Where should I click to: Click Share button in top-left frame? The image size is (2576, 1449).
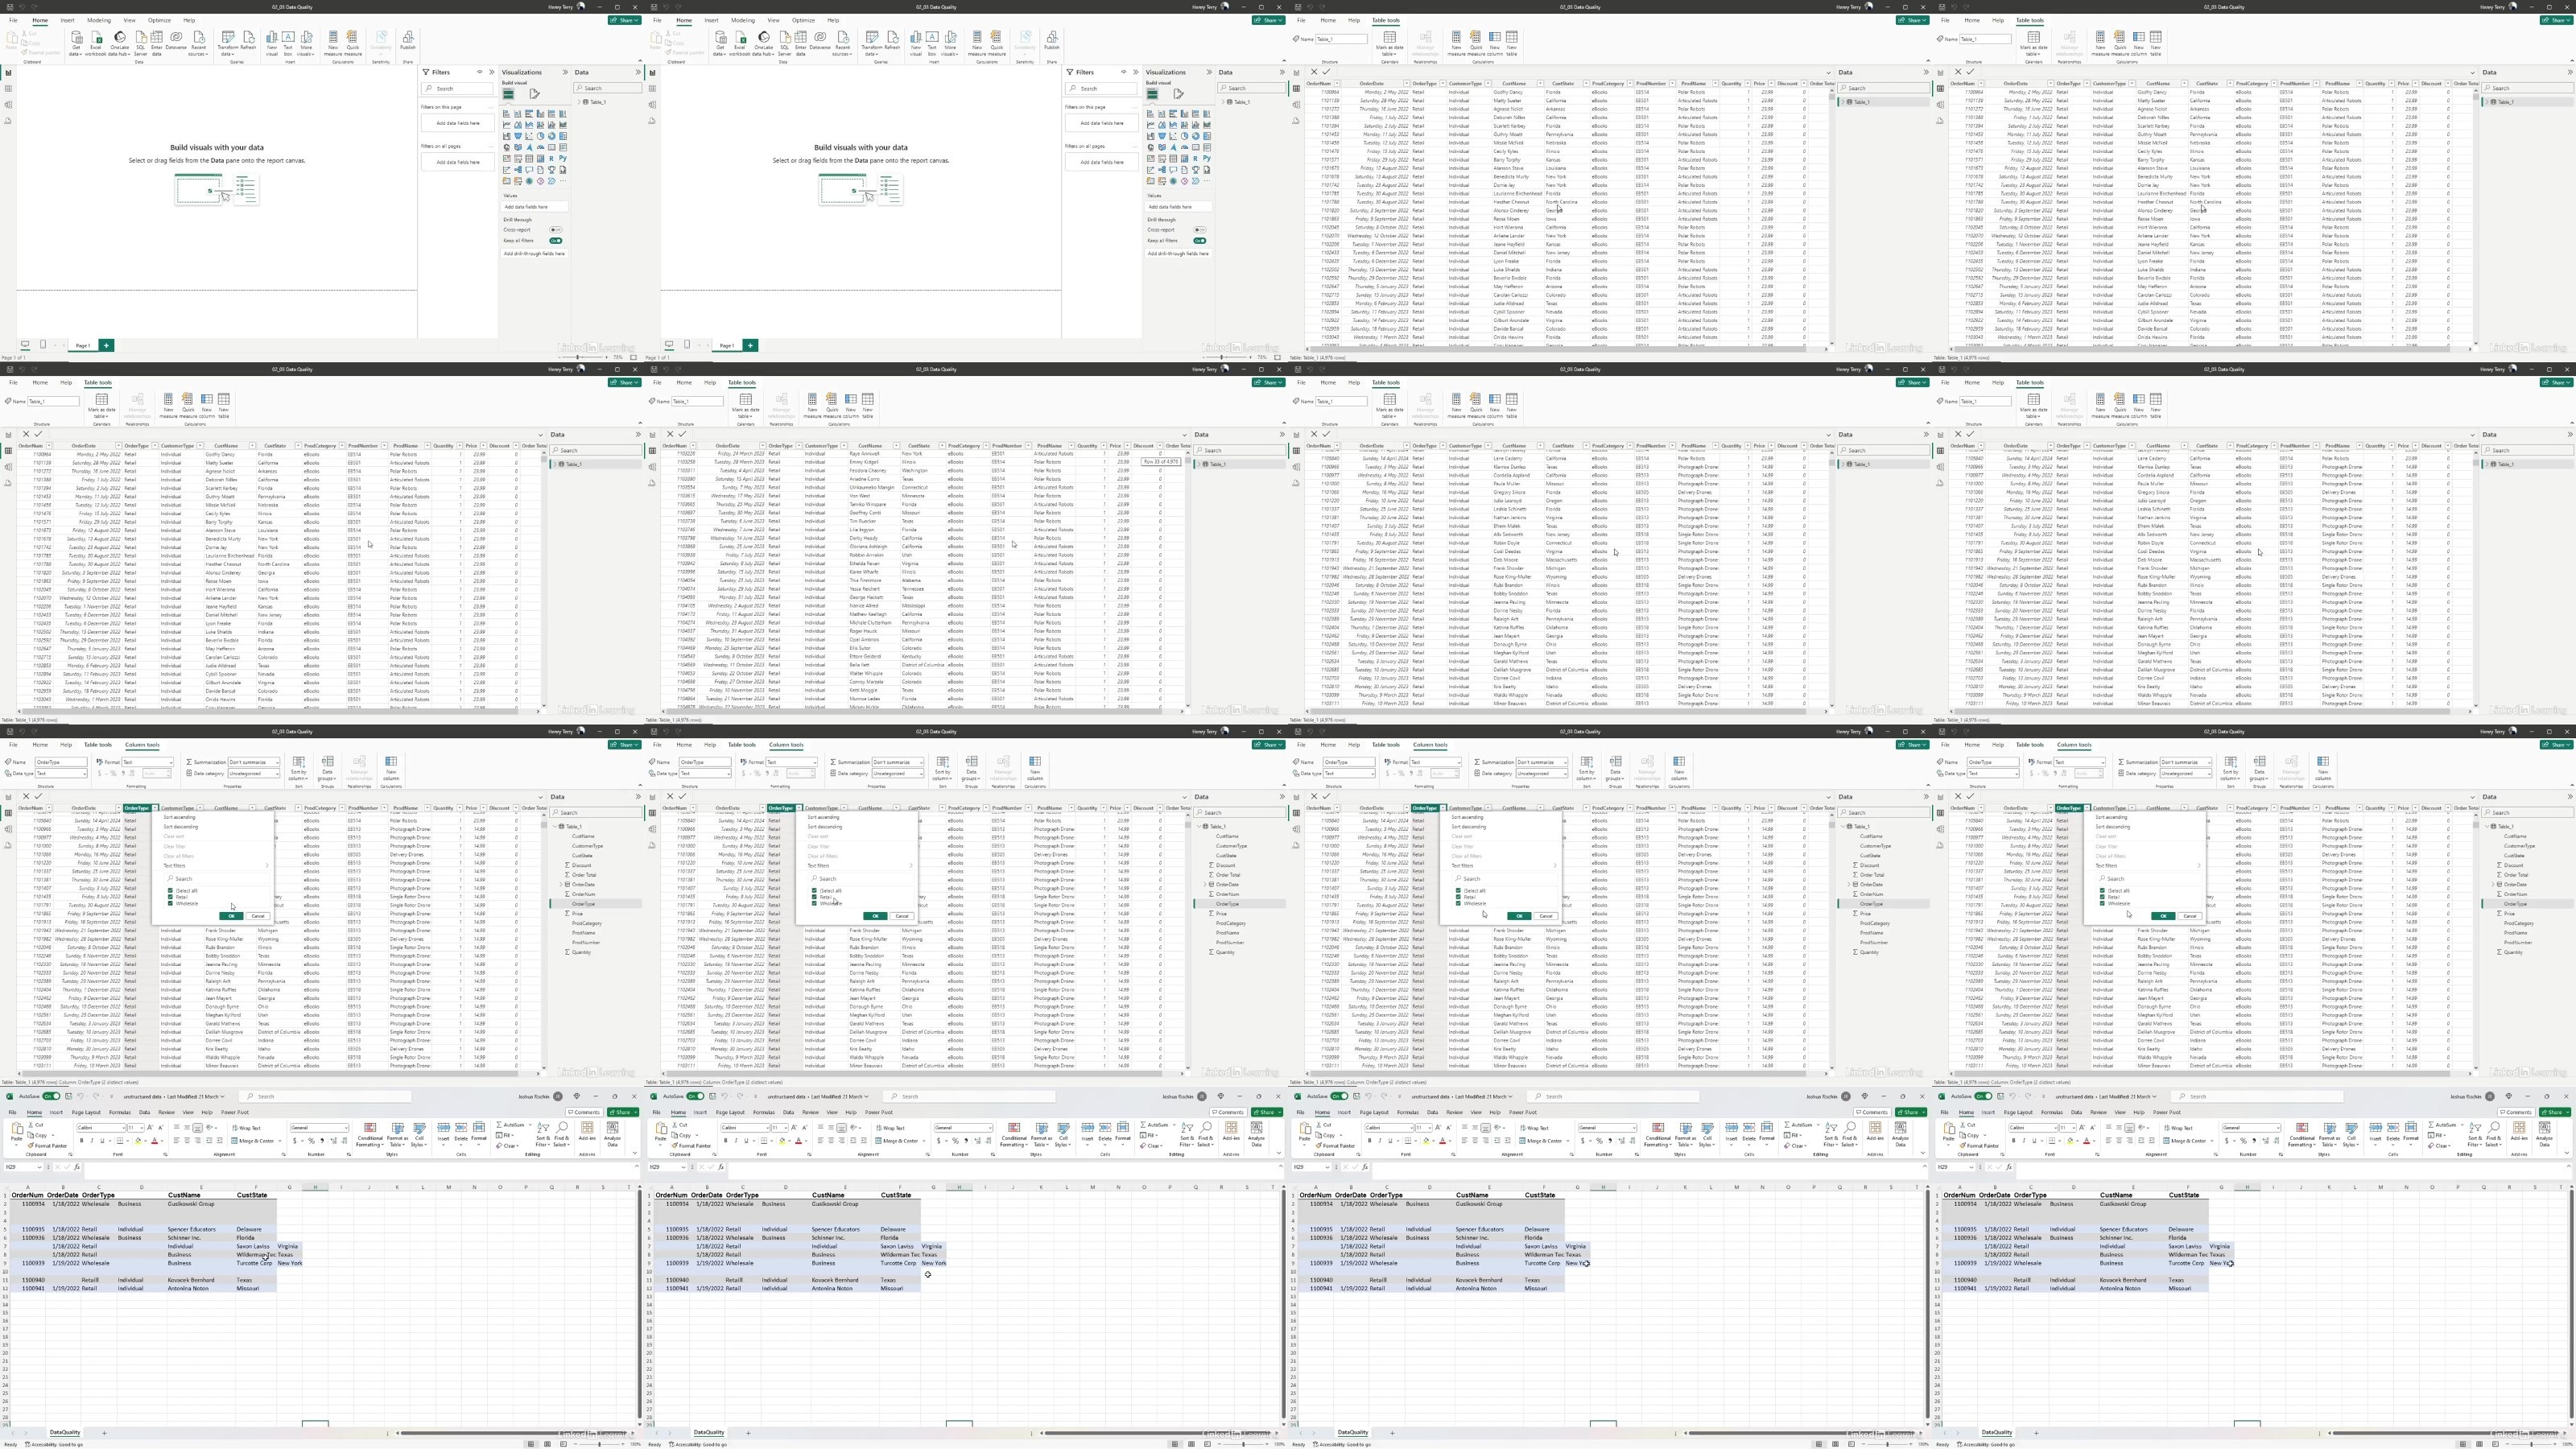coord(625,20)
